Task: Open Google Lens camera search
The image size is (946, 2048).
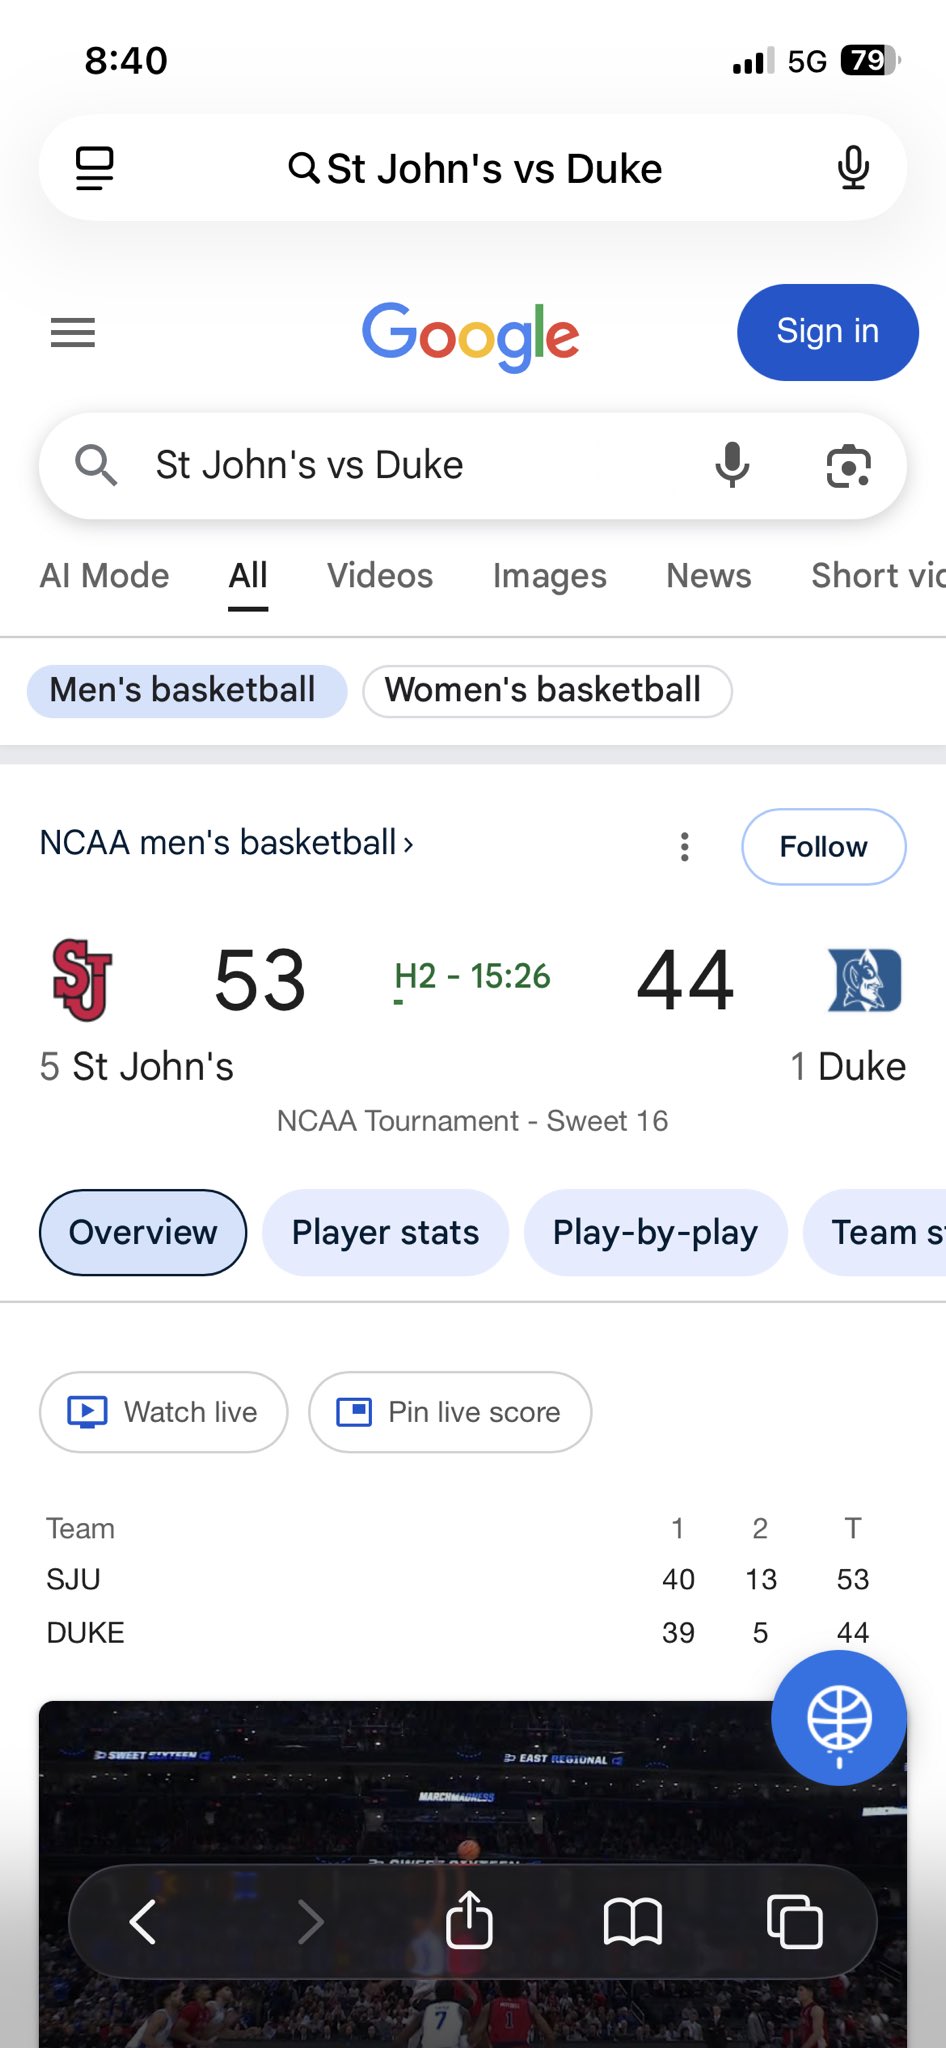Action: click(x=848, y=466)
